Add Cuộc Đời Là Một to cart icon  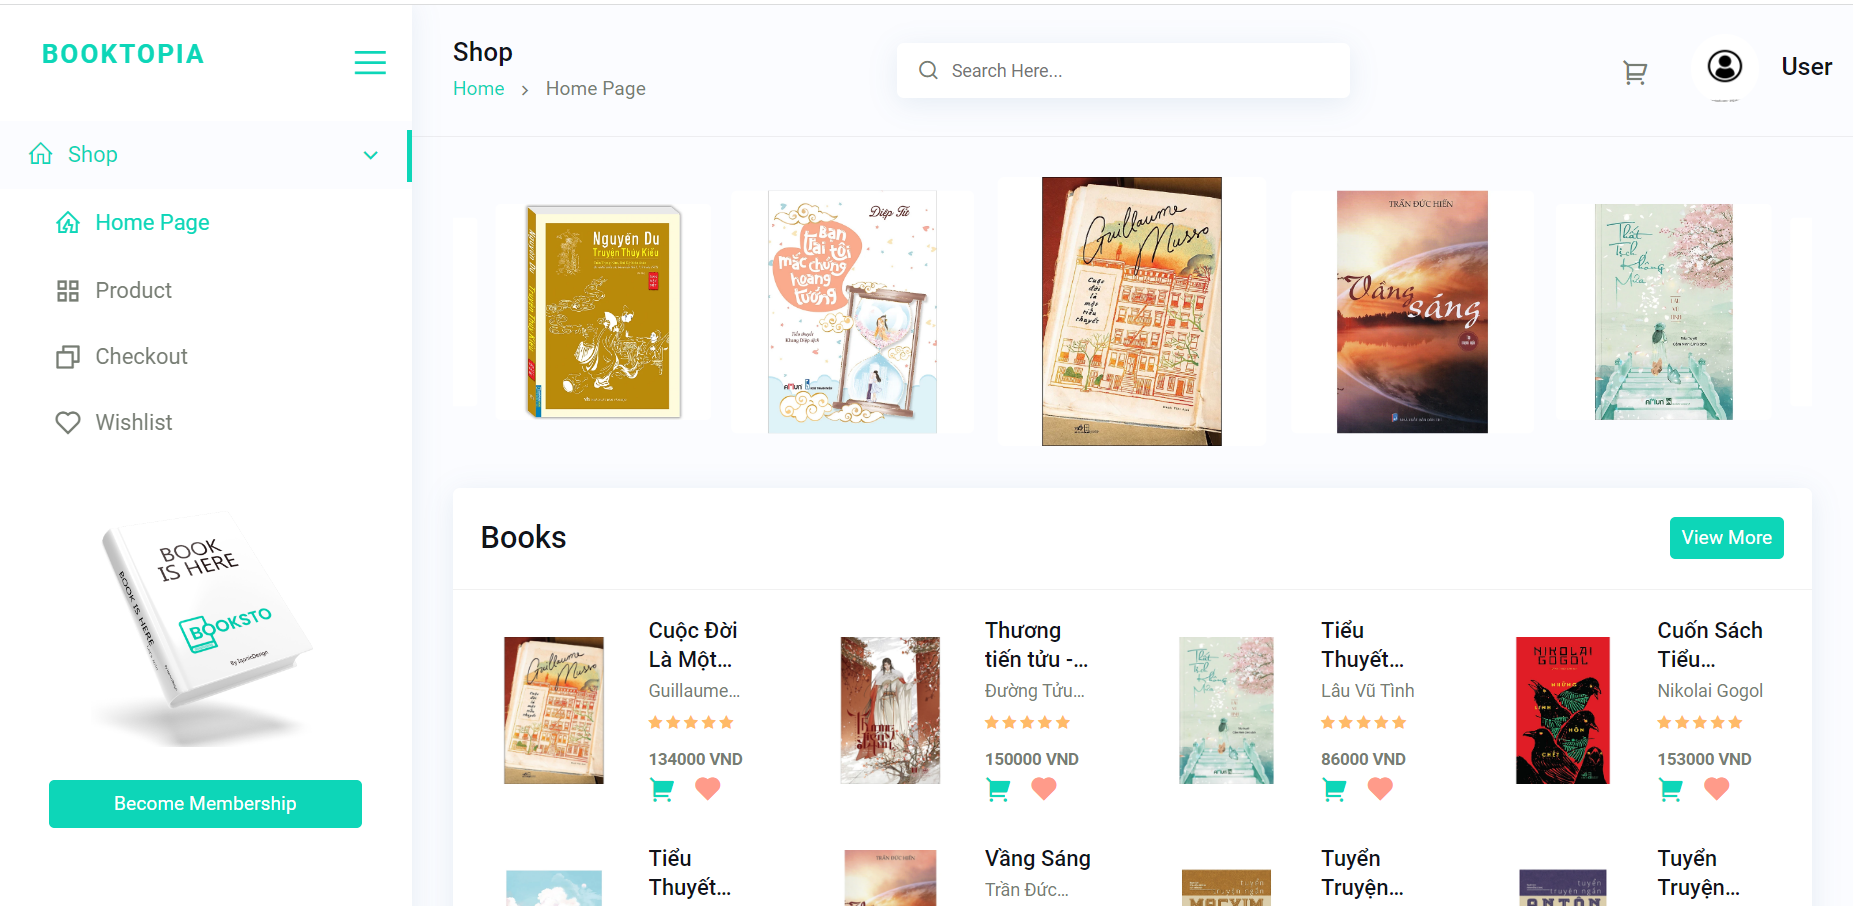662,789
